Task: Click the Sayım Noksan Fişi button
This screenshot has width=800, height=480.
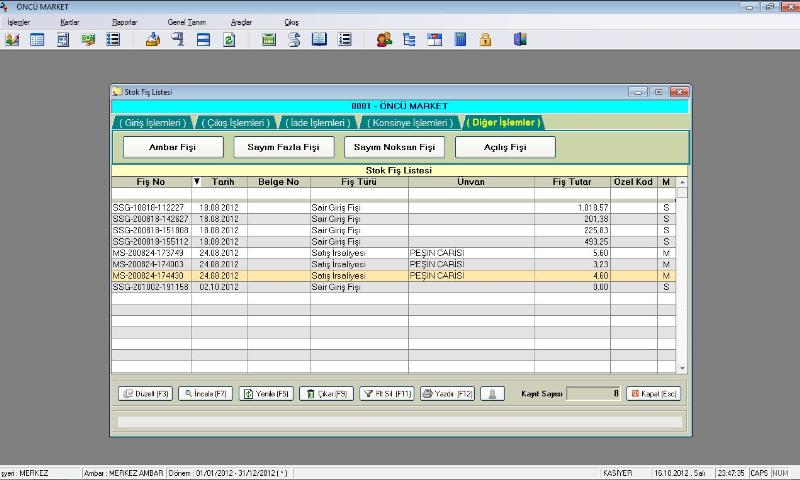Action: (x=394, y=147)
